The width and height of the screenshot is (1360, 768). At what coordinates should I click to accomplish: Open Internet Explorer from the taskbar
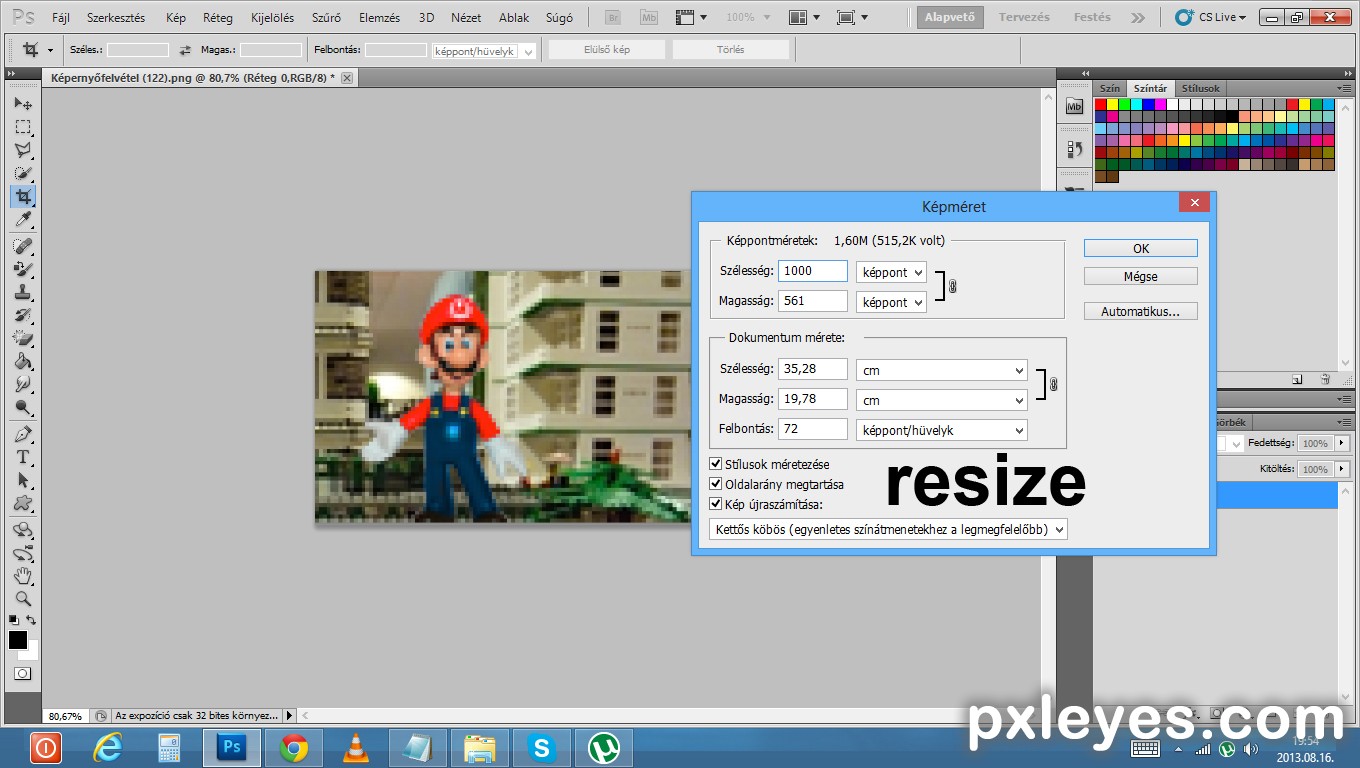click(107, 748)
